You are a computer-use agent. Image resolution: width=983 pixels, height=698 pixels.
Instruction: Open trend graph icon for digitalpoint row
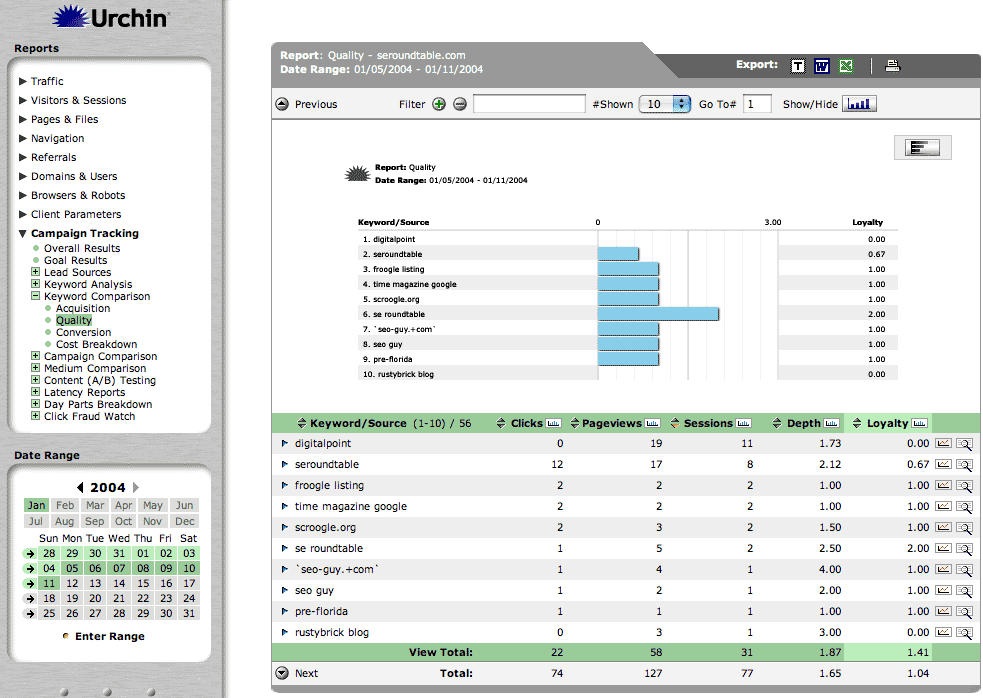pyautogui.click(x=943, y=443)
